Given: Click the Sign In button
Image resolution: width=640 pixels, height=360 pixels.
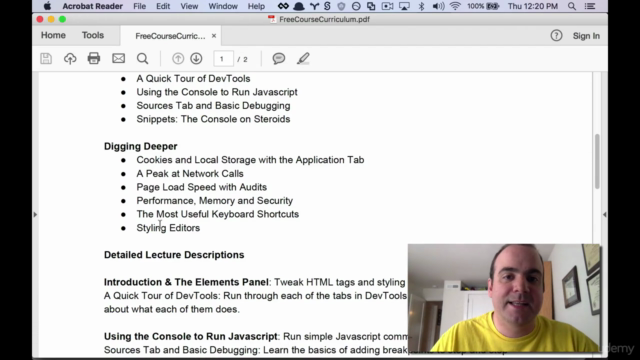Looking at the screenshot, I should [586, 36].
